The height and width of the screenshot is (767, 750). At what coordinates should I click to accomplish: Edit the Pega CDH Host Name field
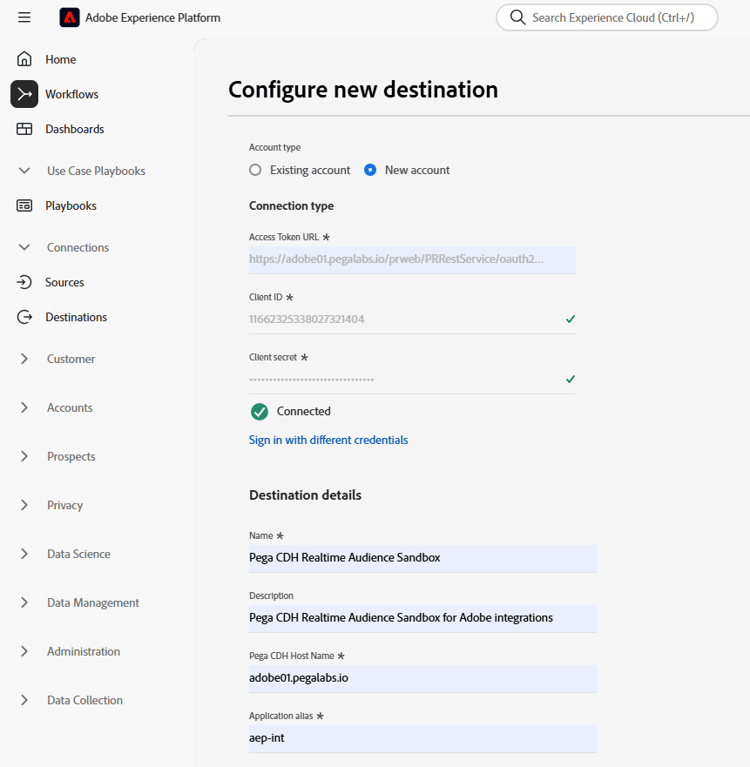point(422,678)
